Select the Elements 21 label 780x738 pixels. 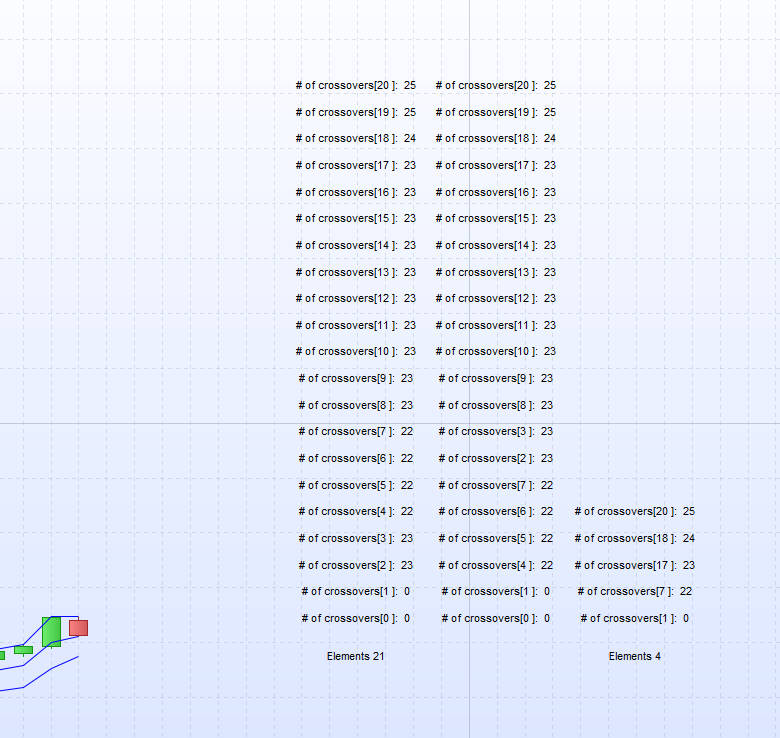click(355, 656)
